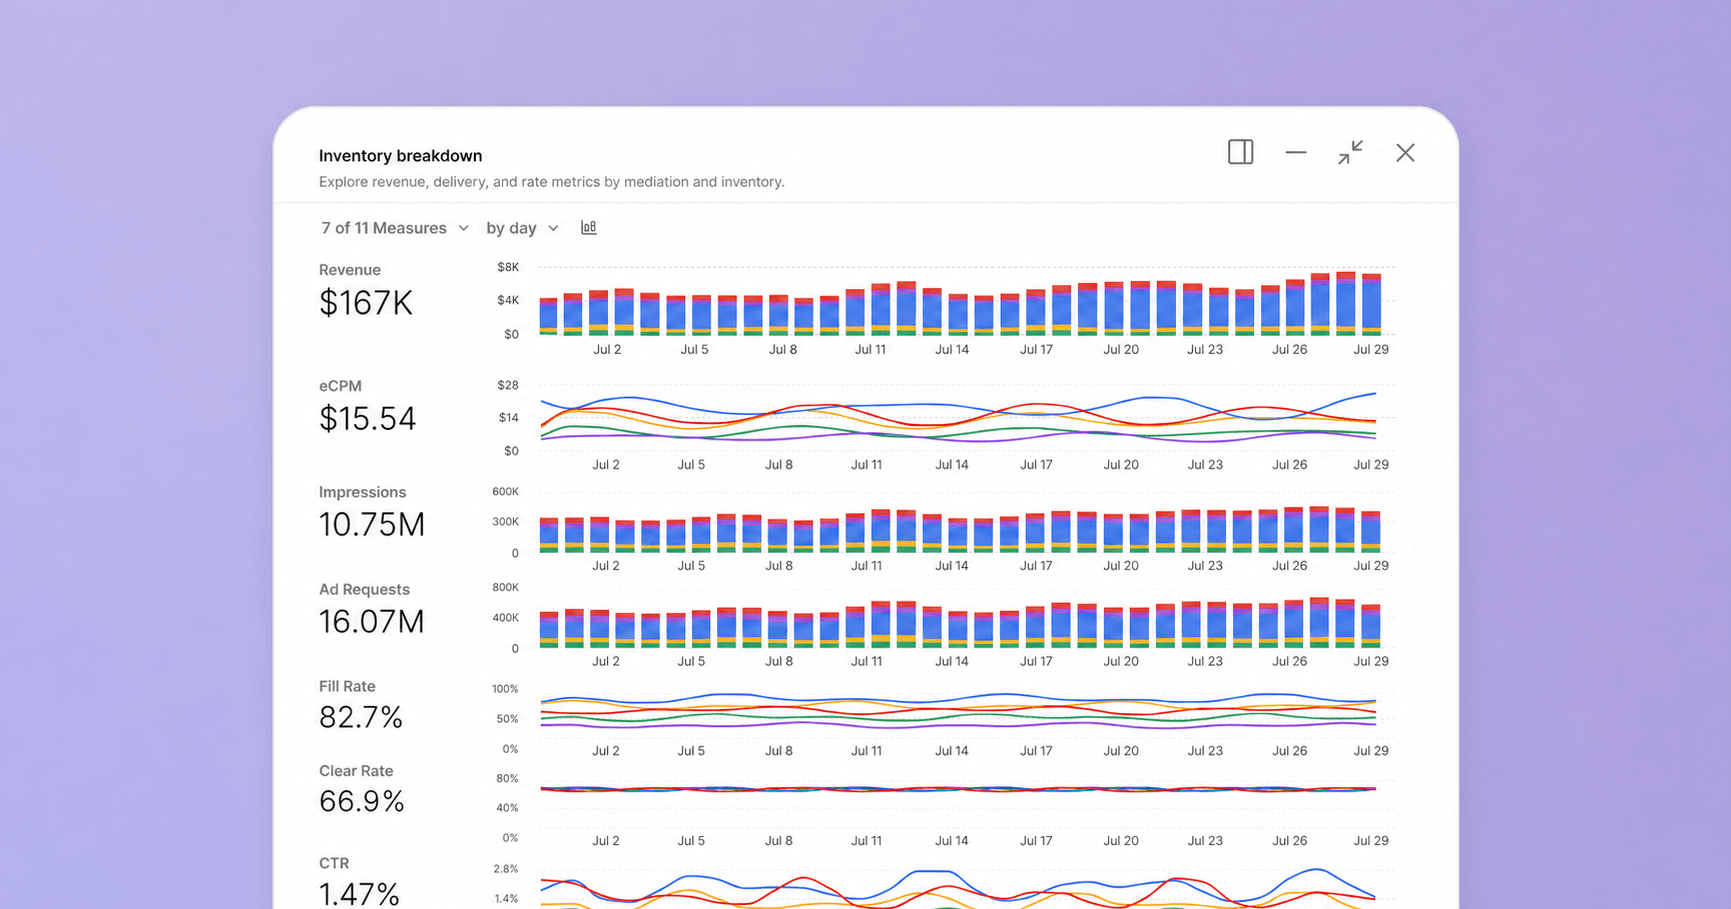Image resolution: width=1731 pixels, height=909 pixels.
Task: Click the 10.75M impressions value
Action: coord(371,525)
